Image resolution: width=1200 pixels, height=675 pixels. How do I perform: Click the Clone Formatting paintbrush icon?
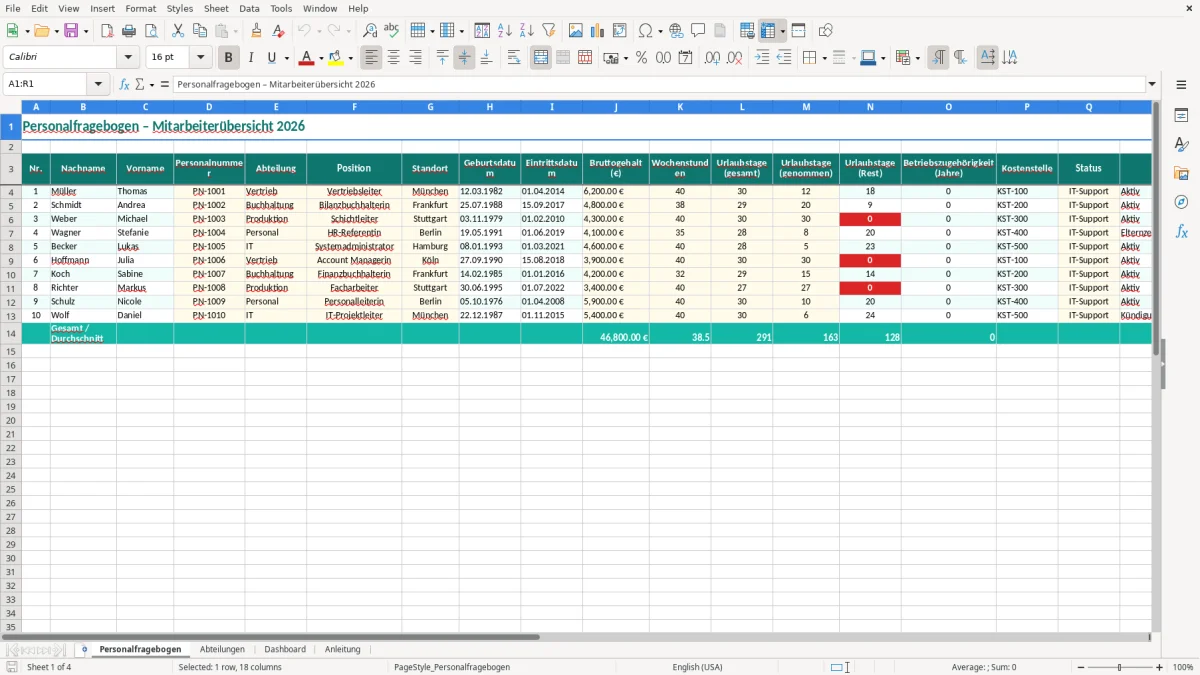pos(256,31)
